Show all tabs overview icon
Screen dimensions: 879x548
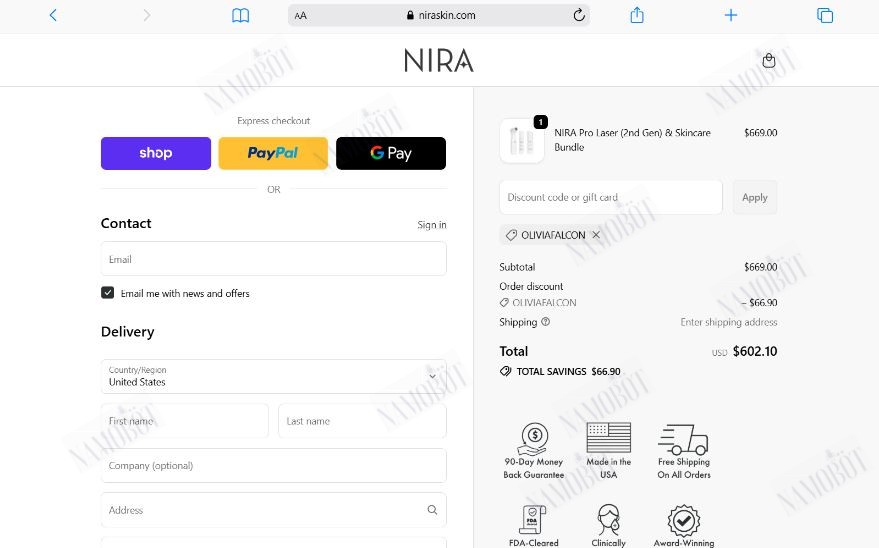(825, 15)
